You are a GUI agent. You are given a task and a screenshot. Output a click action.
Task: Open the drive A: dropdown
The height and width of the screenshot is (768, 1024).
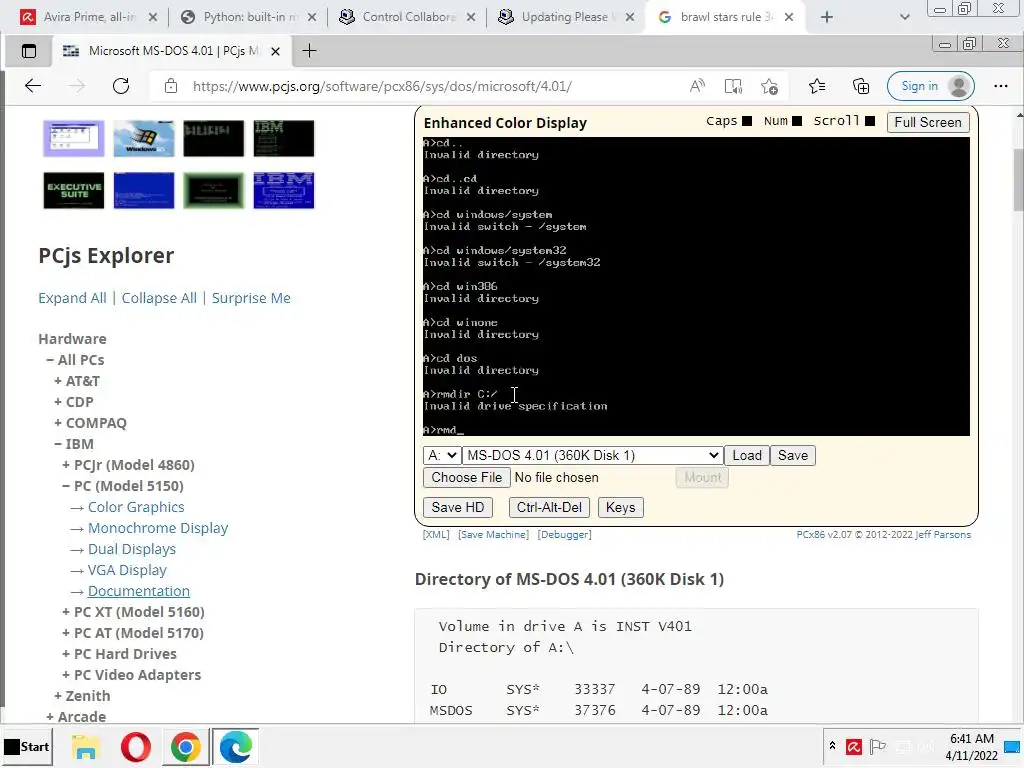click(x=441, y=455)
